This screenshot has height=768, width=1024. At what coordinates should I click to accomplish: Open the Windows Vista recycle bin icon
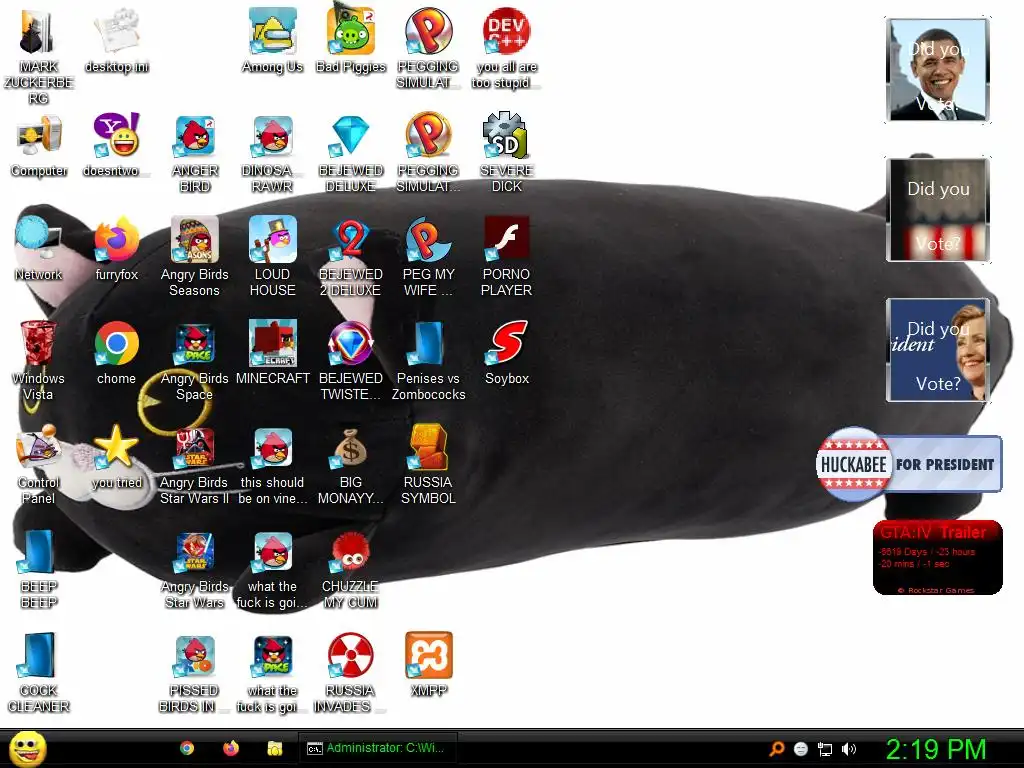coord(39,343)
